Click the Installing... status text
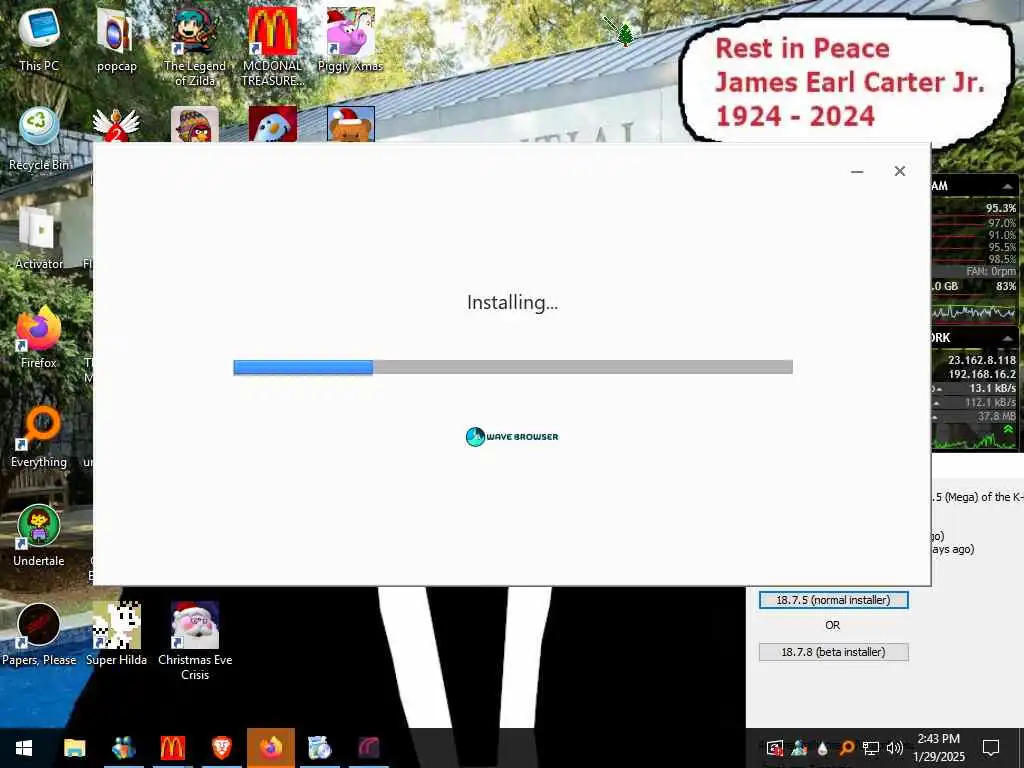The width and height of the screenshot is (1024, 768). [512, 302]
